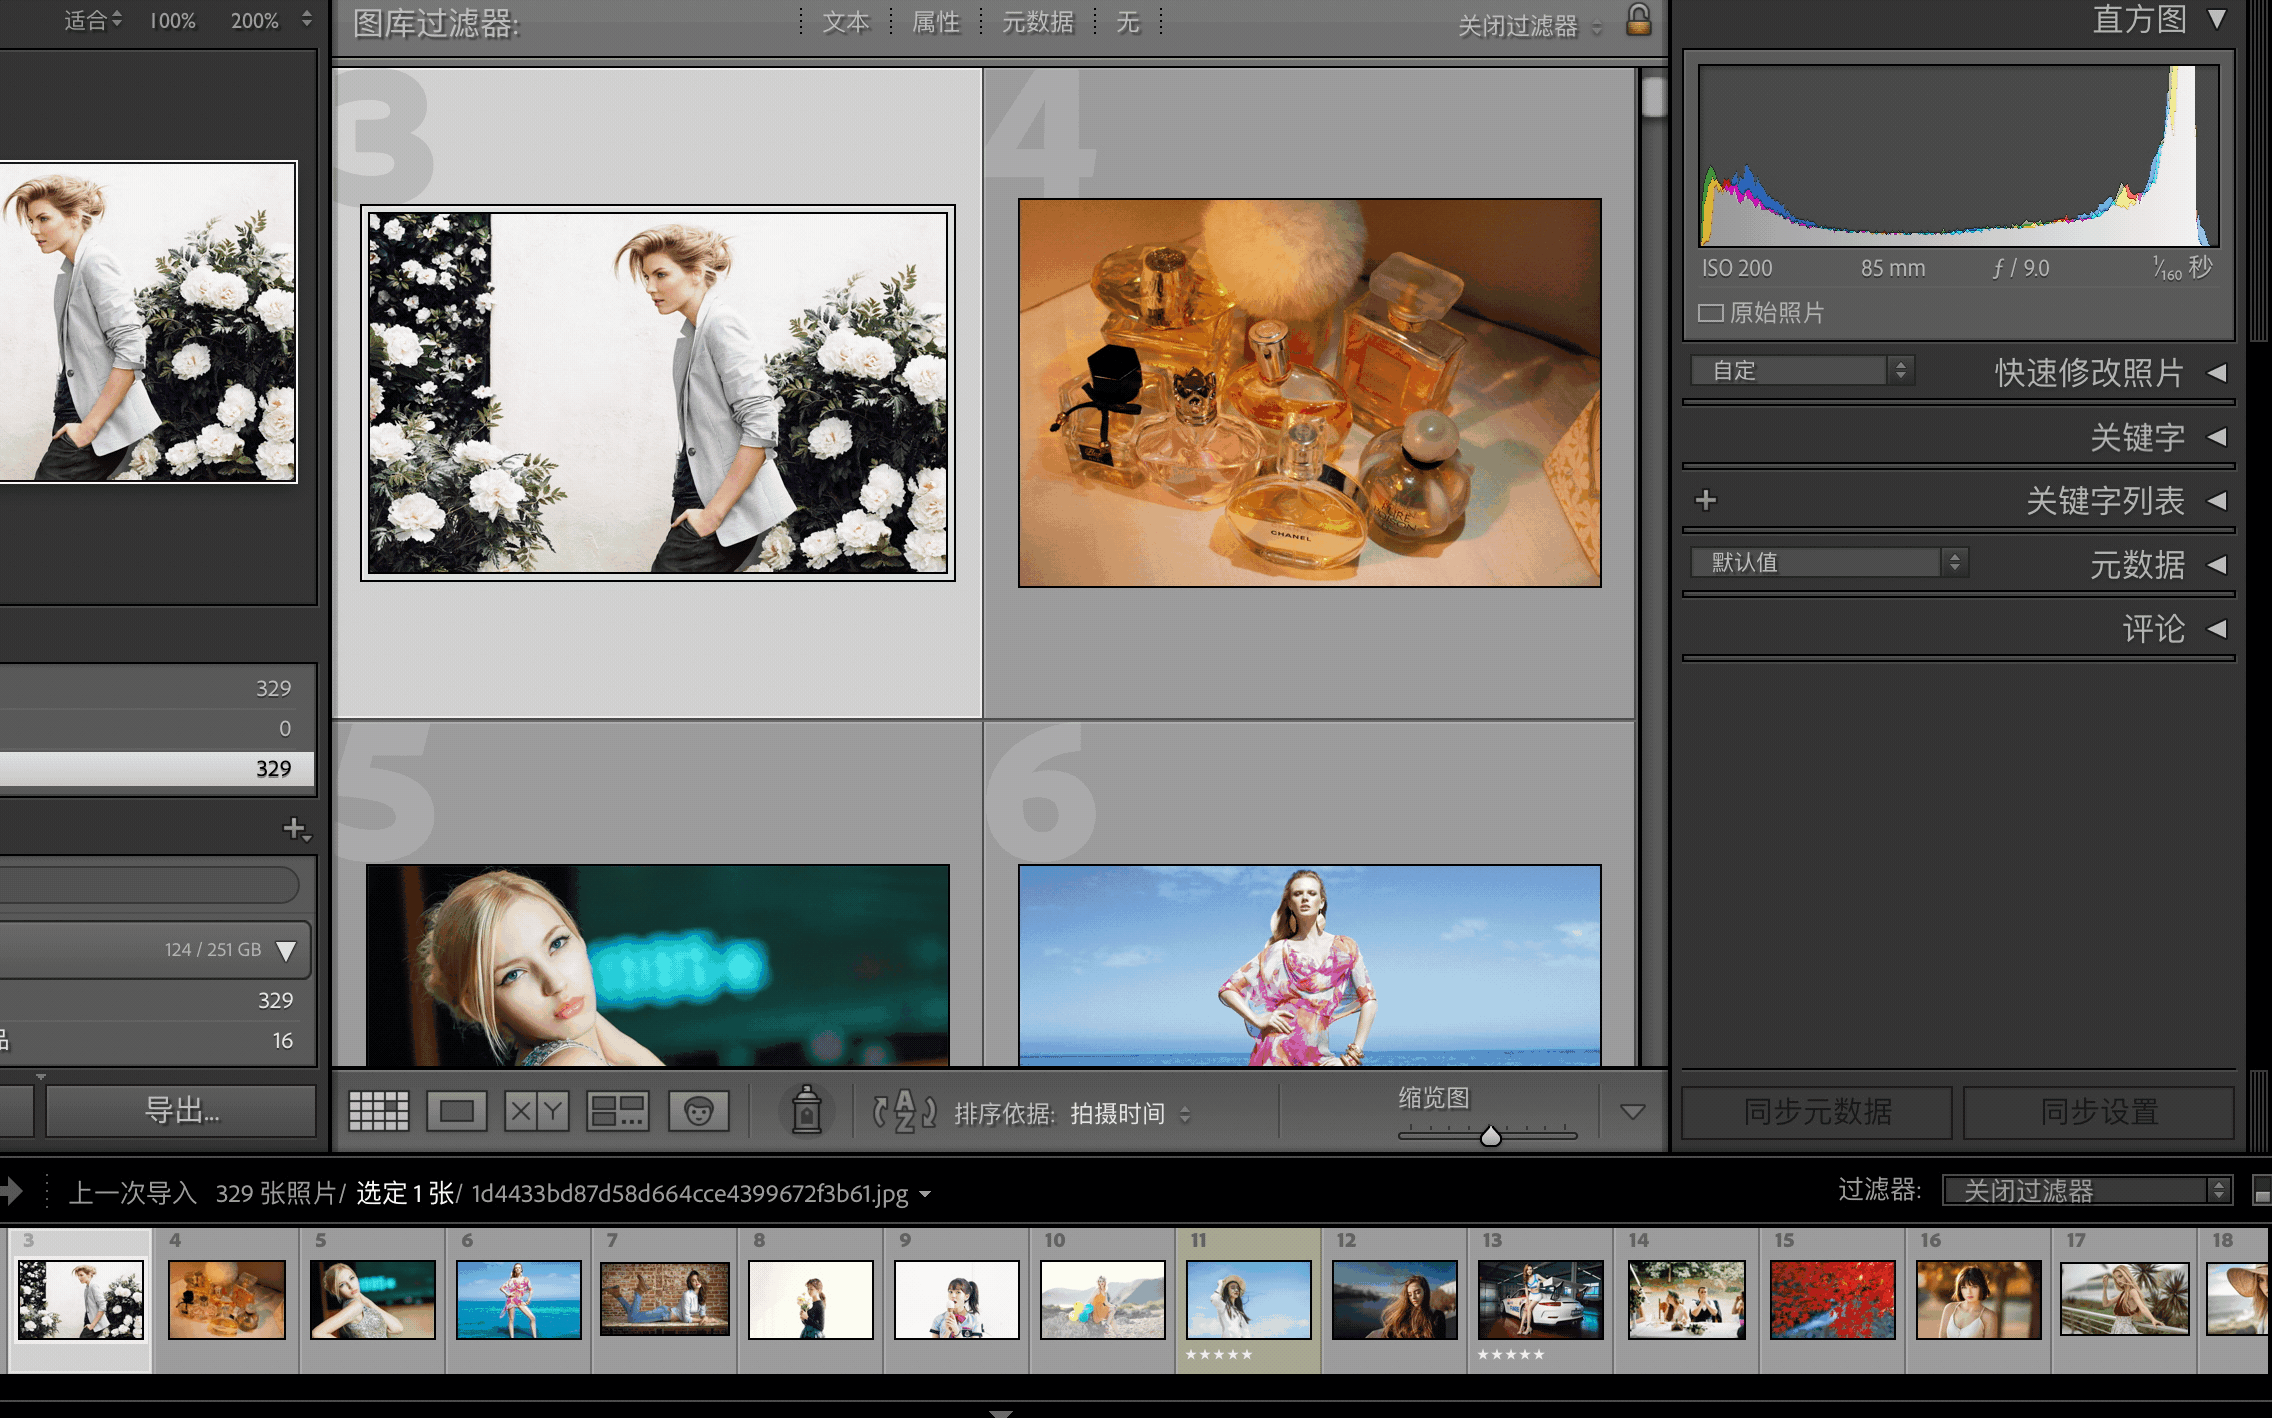The width and height of the screenshot is (2272, 1418).
Task: Select filmstrip thumbnail 10
Action: coord(1102,1299)
